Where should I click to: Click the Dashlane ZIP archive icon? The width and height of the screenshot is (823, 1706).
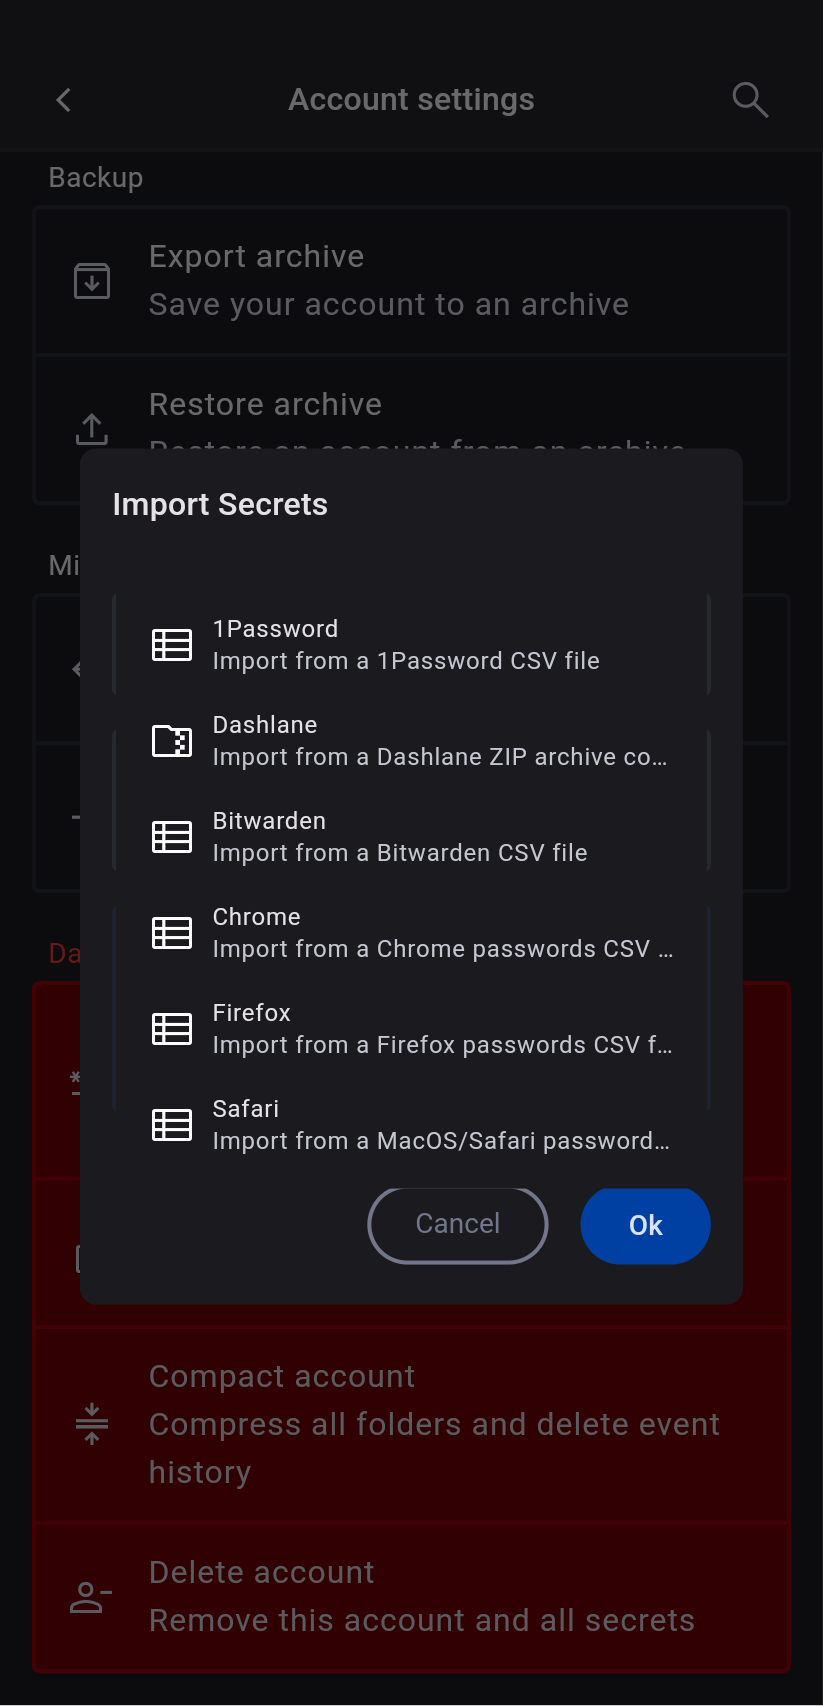[x=172, y=741]
